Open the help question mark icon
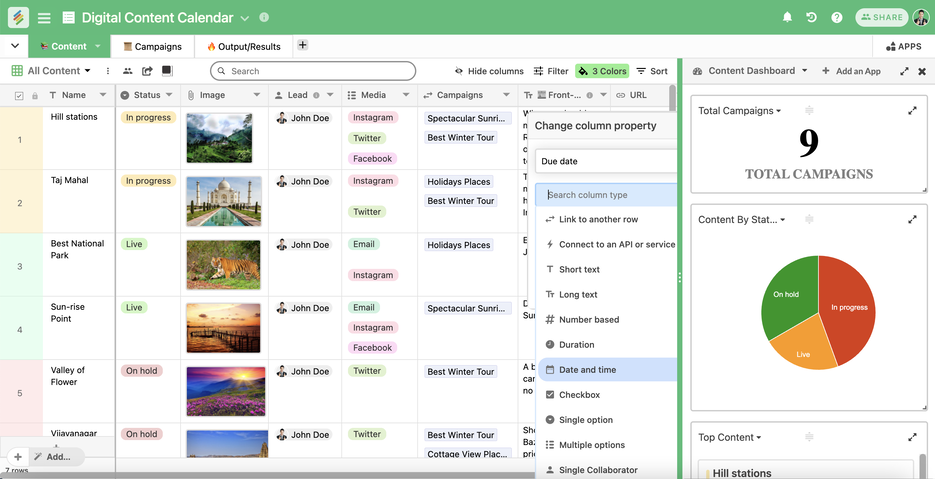 pyautogui.click(x=837, y=17)
